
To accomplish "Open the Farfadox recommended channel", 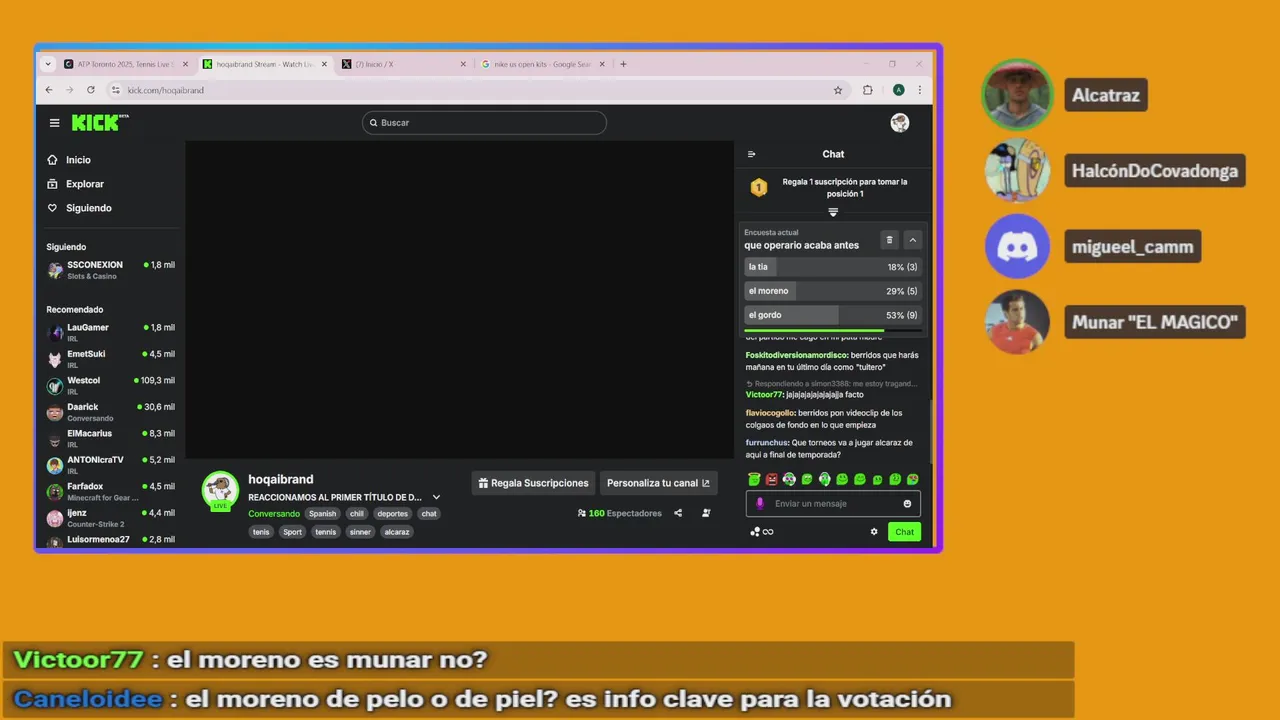I will click(110, 492).
